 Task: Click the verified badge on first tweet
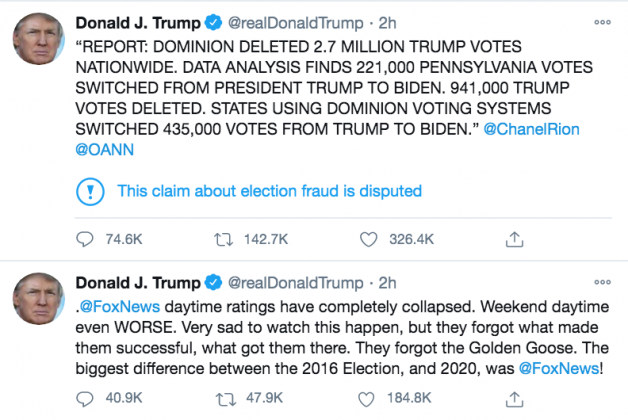(x=214, y=22)
